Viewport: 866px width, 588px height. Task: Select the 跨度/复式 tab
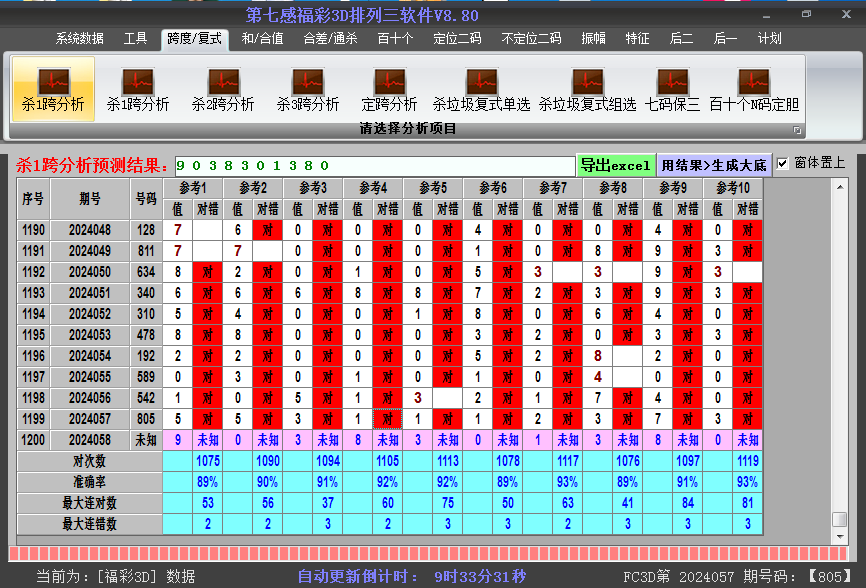pos(194,39)
